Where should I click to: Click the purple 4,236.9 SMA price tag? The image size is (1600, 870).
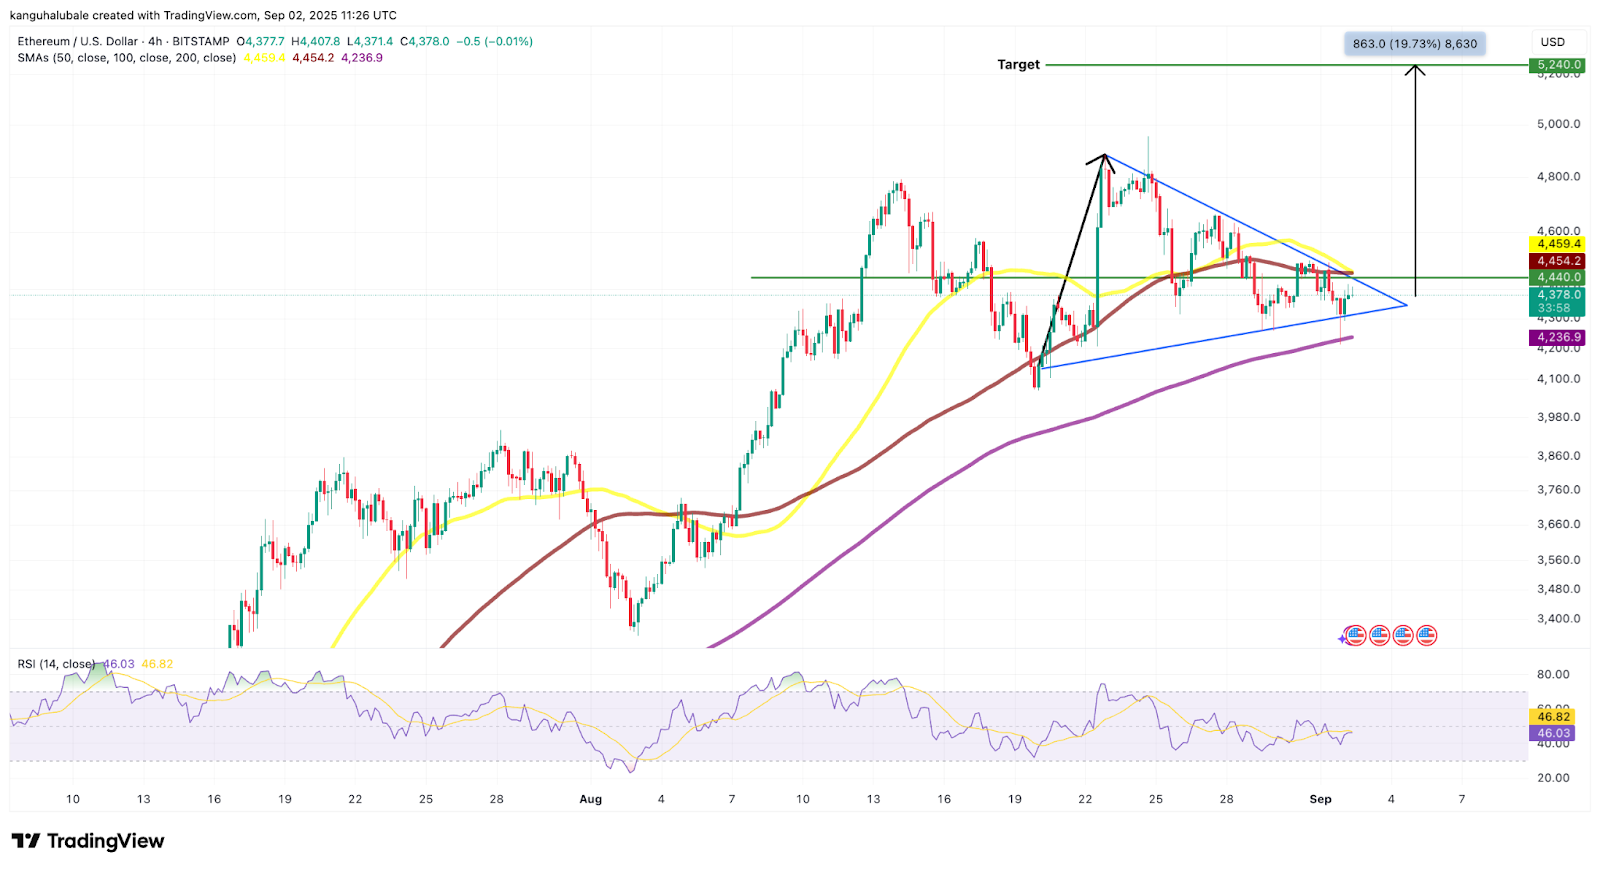pos(1558,338)
